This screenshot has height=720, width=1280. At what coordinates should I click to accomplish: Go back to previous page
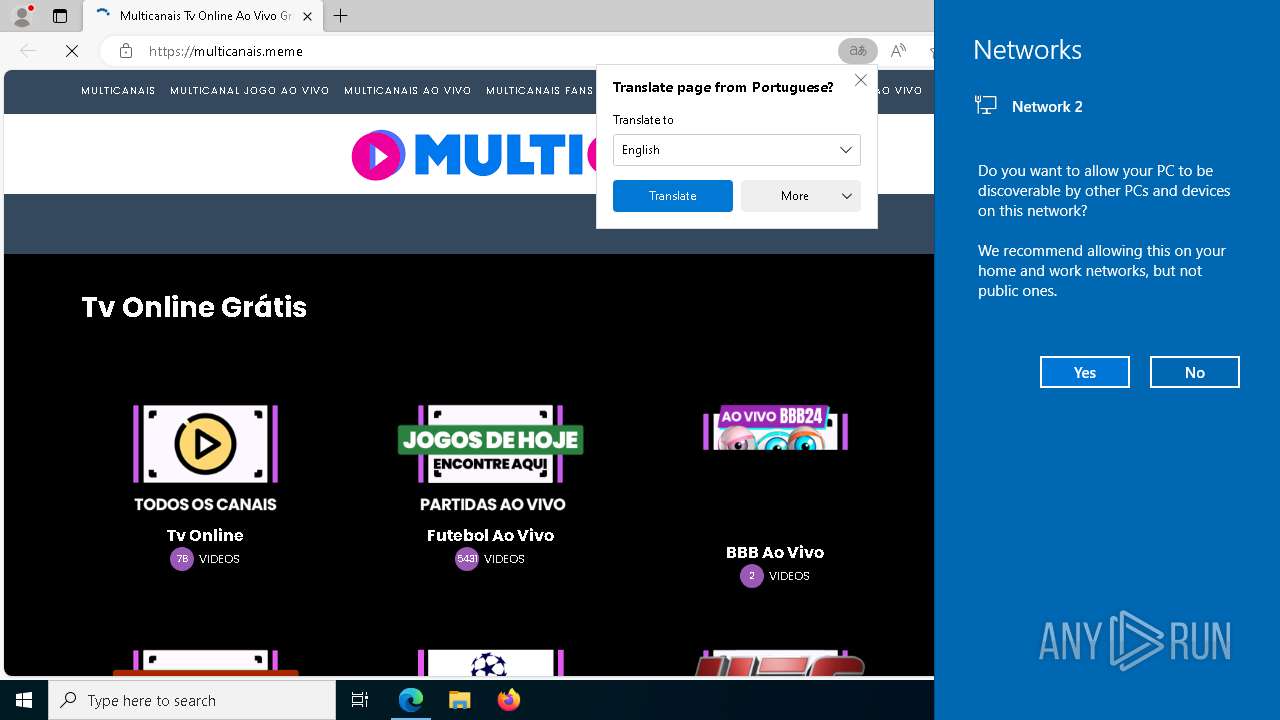point(28,51)
